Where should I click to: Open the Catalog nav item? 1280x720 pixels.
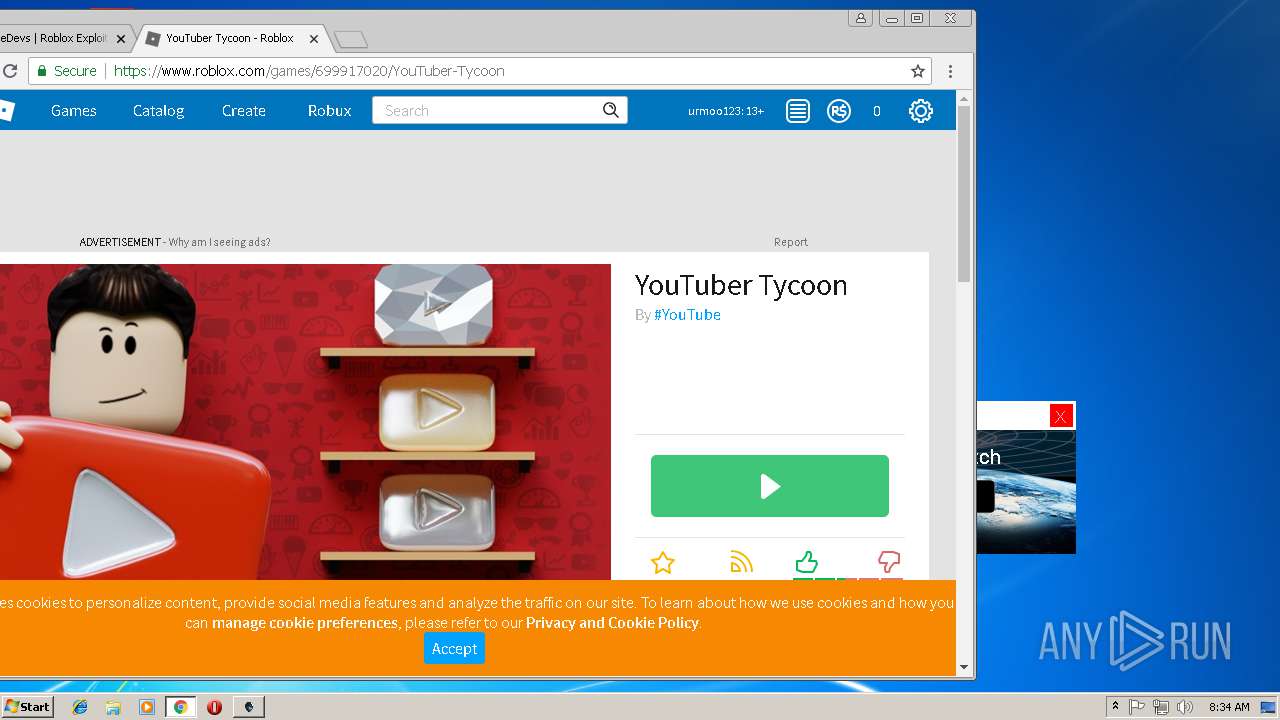(158, 111)
